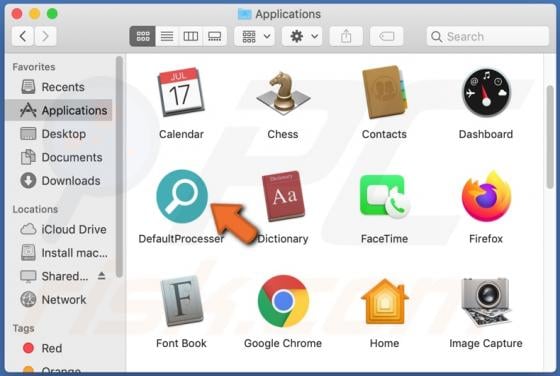Select Applications in the sidebar

point(59,110)
